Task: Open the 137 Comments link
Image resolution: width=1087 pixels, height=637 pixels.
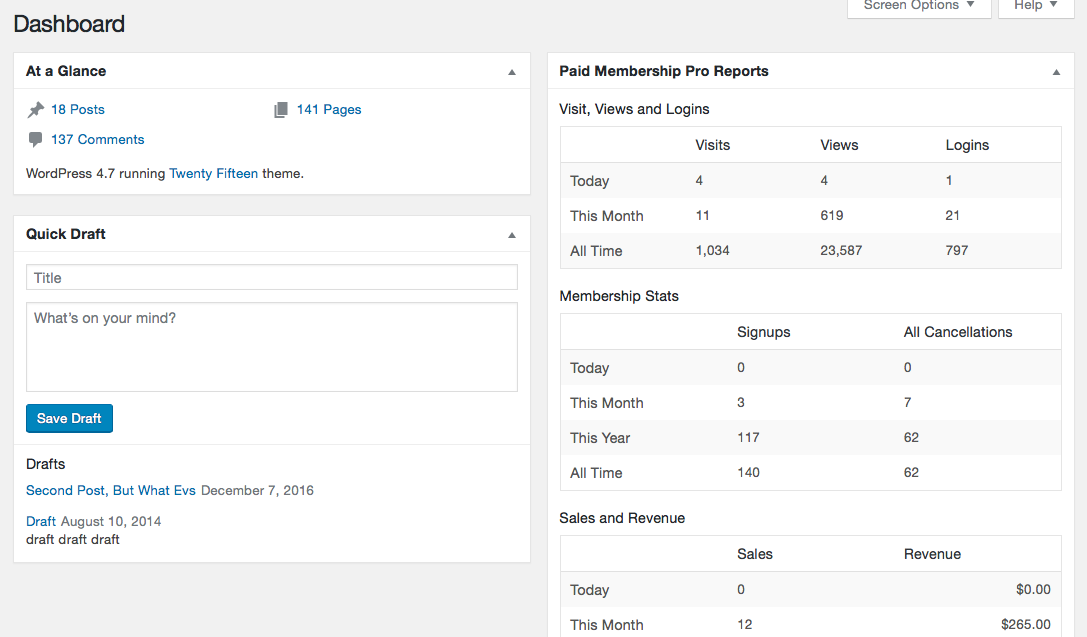Action: point(98,139)
